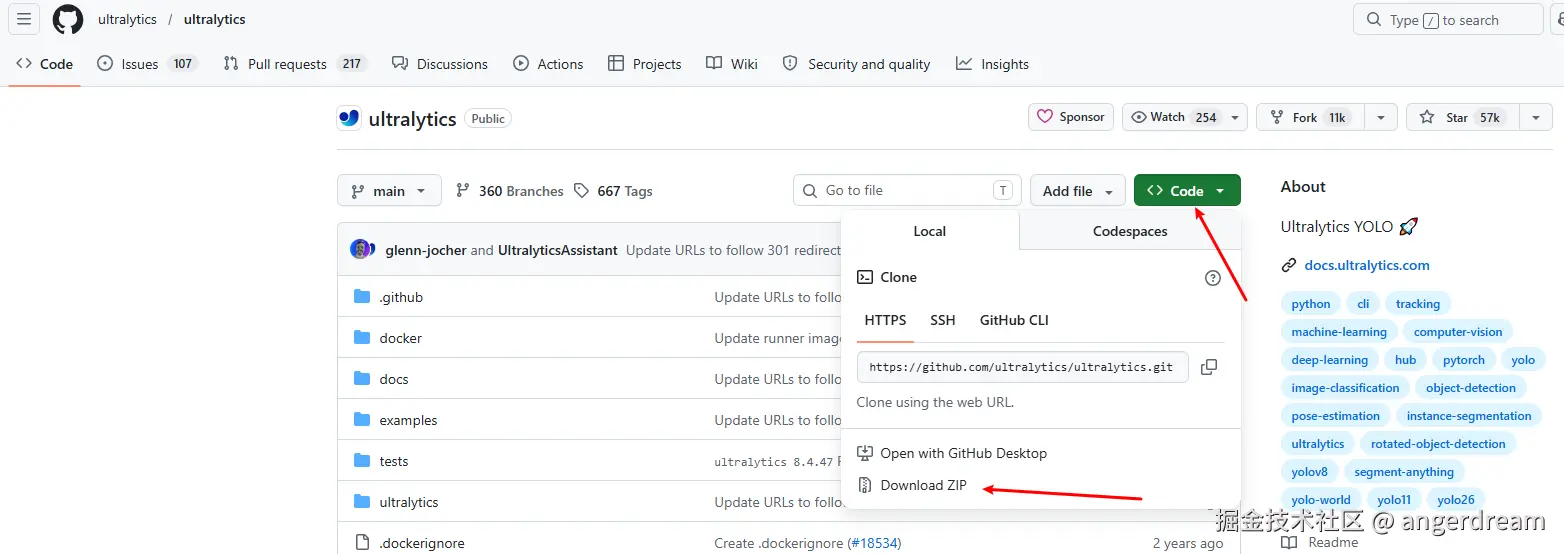
Task: Open the Add file dropdown
Action: (1078, 191)
